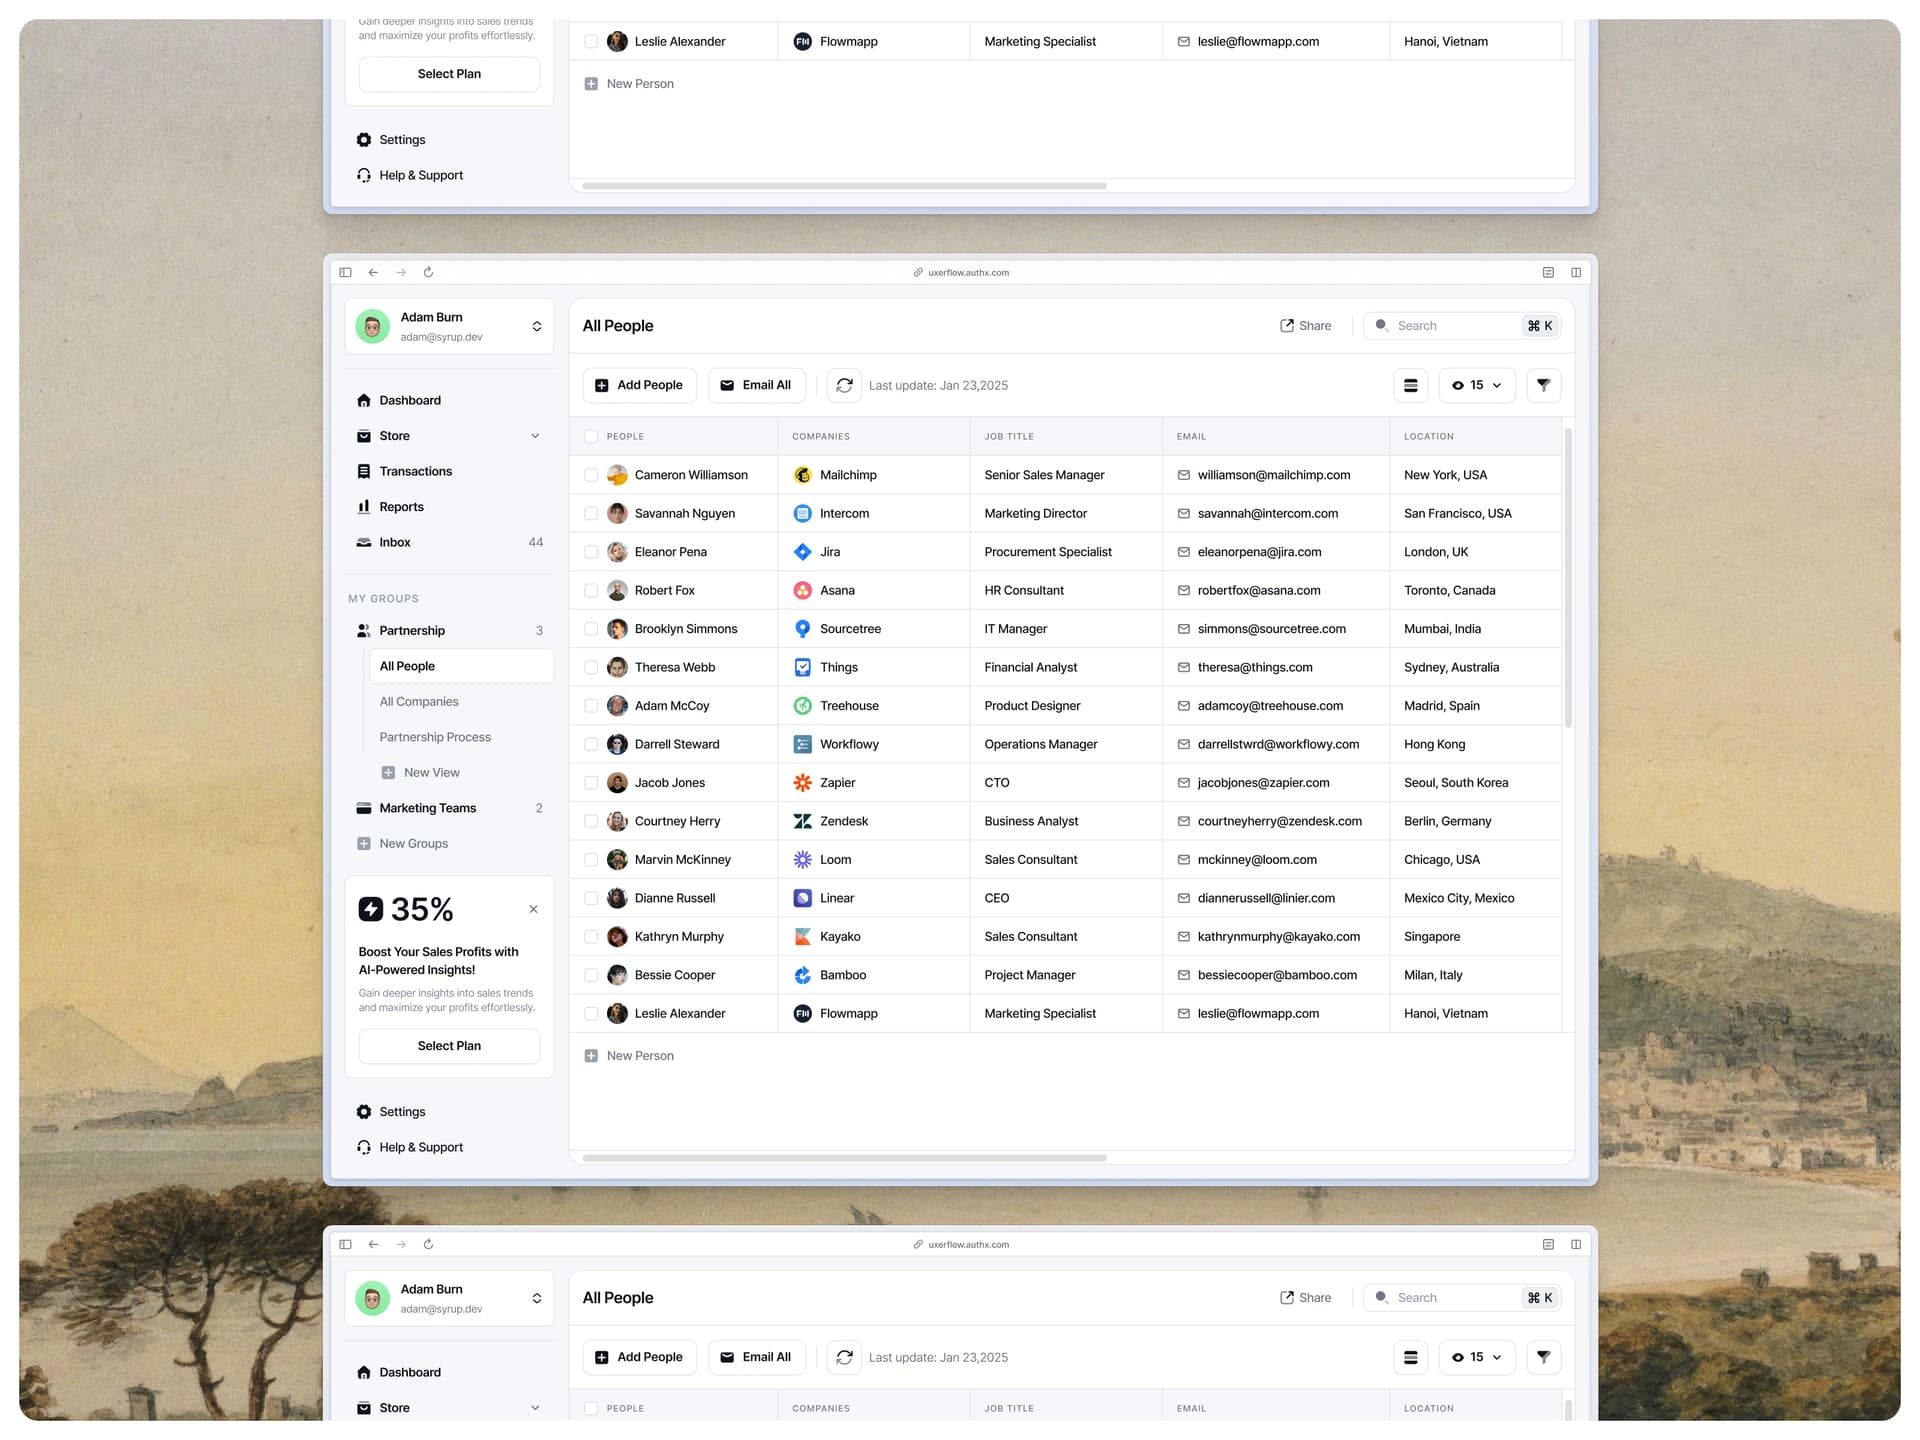Click the Add People button
Viewport: 1920px width, 1440px height.
point(639,385)
